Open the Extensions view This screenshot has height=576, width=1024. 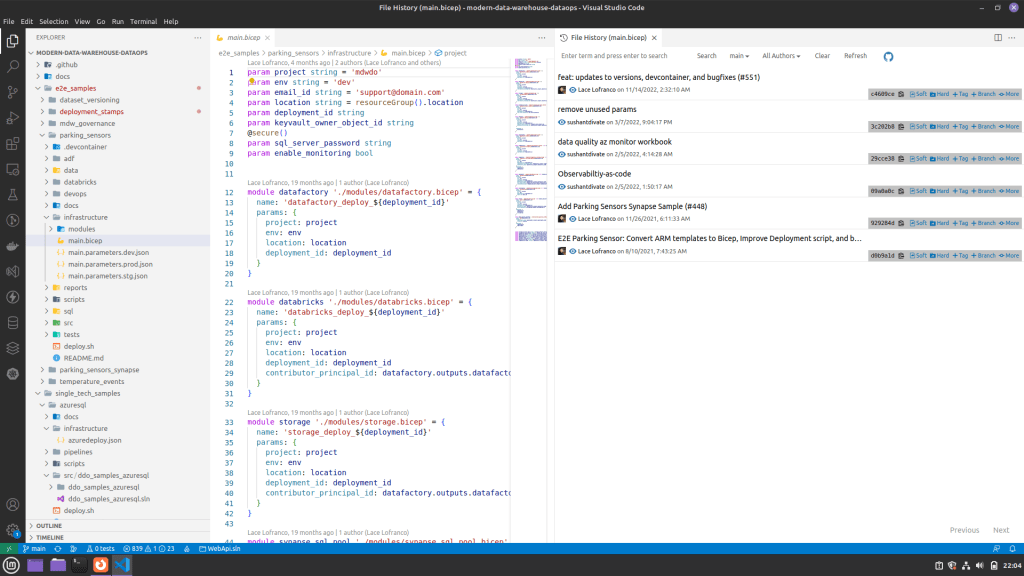point(13,144)
